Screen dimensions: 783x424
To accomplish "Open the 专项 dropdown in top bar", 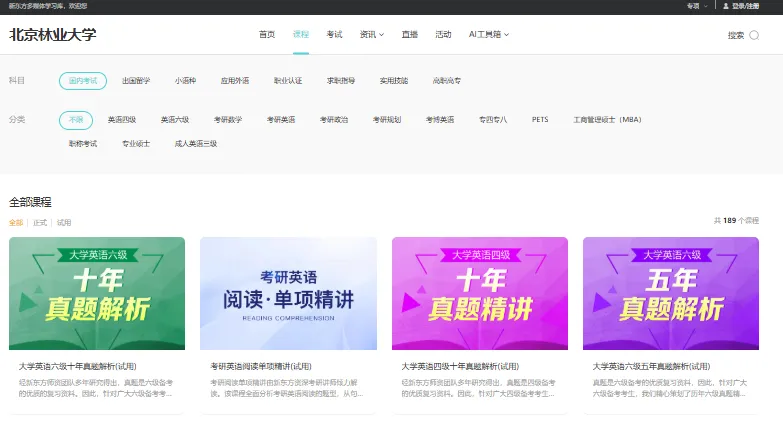I will pos(696,6).
